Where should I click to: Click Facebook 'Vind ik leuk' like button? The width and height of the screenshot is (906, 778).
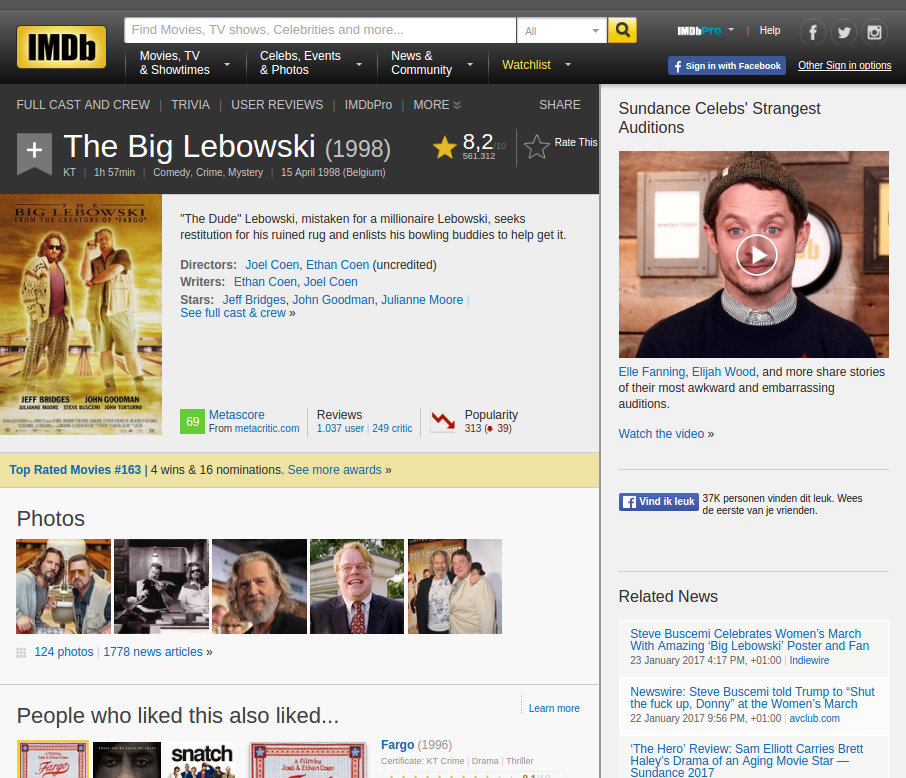point(657,502)
